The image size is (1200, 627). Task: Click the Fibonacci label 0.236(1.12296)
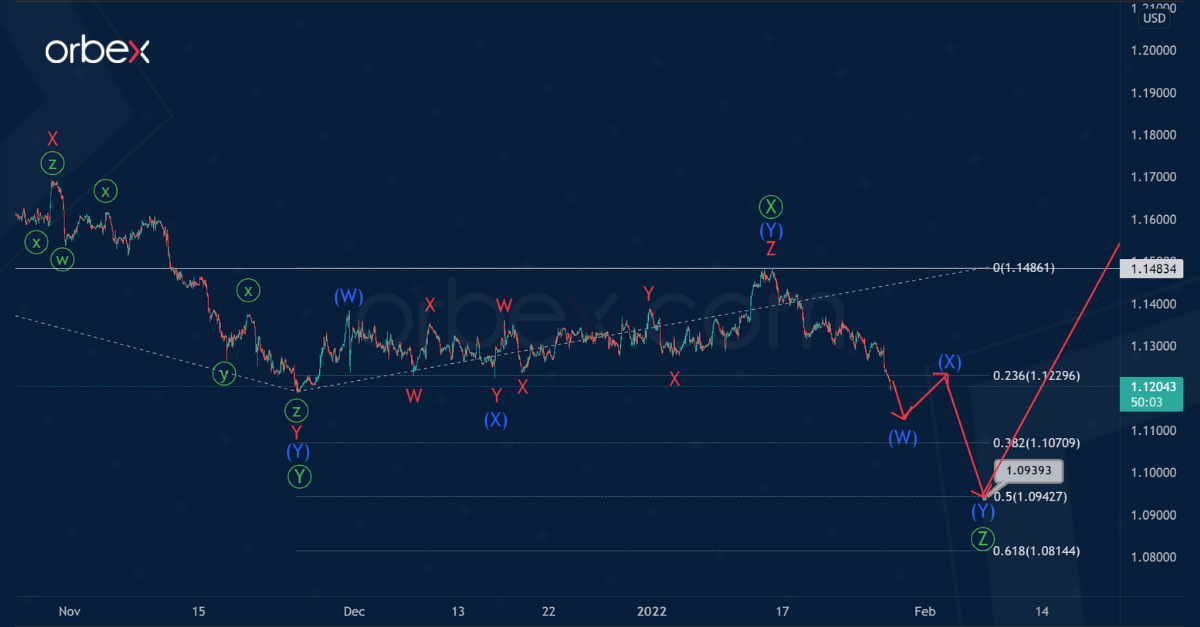[x=1034, y=376]
